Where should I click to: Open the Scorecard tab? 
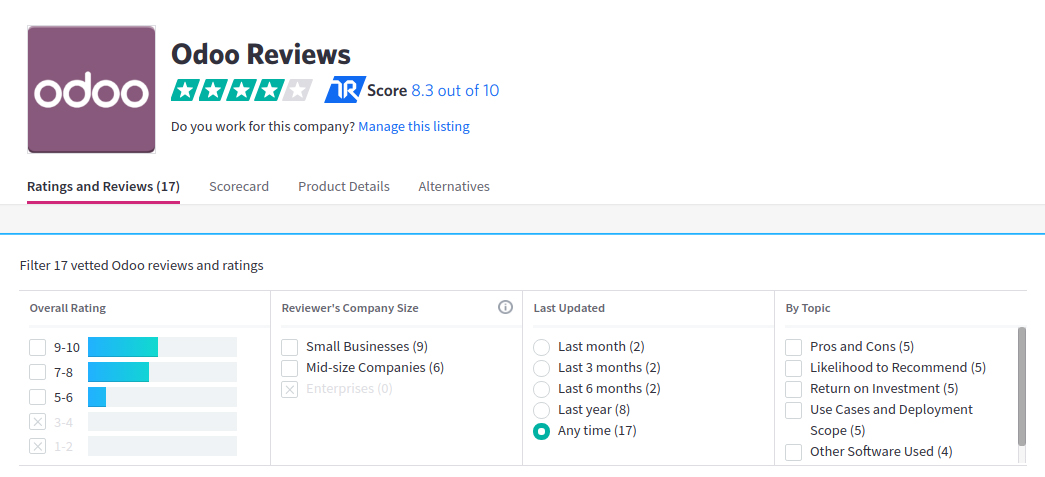(x=239, y=187)
